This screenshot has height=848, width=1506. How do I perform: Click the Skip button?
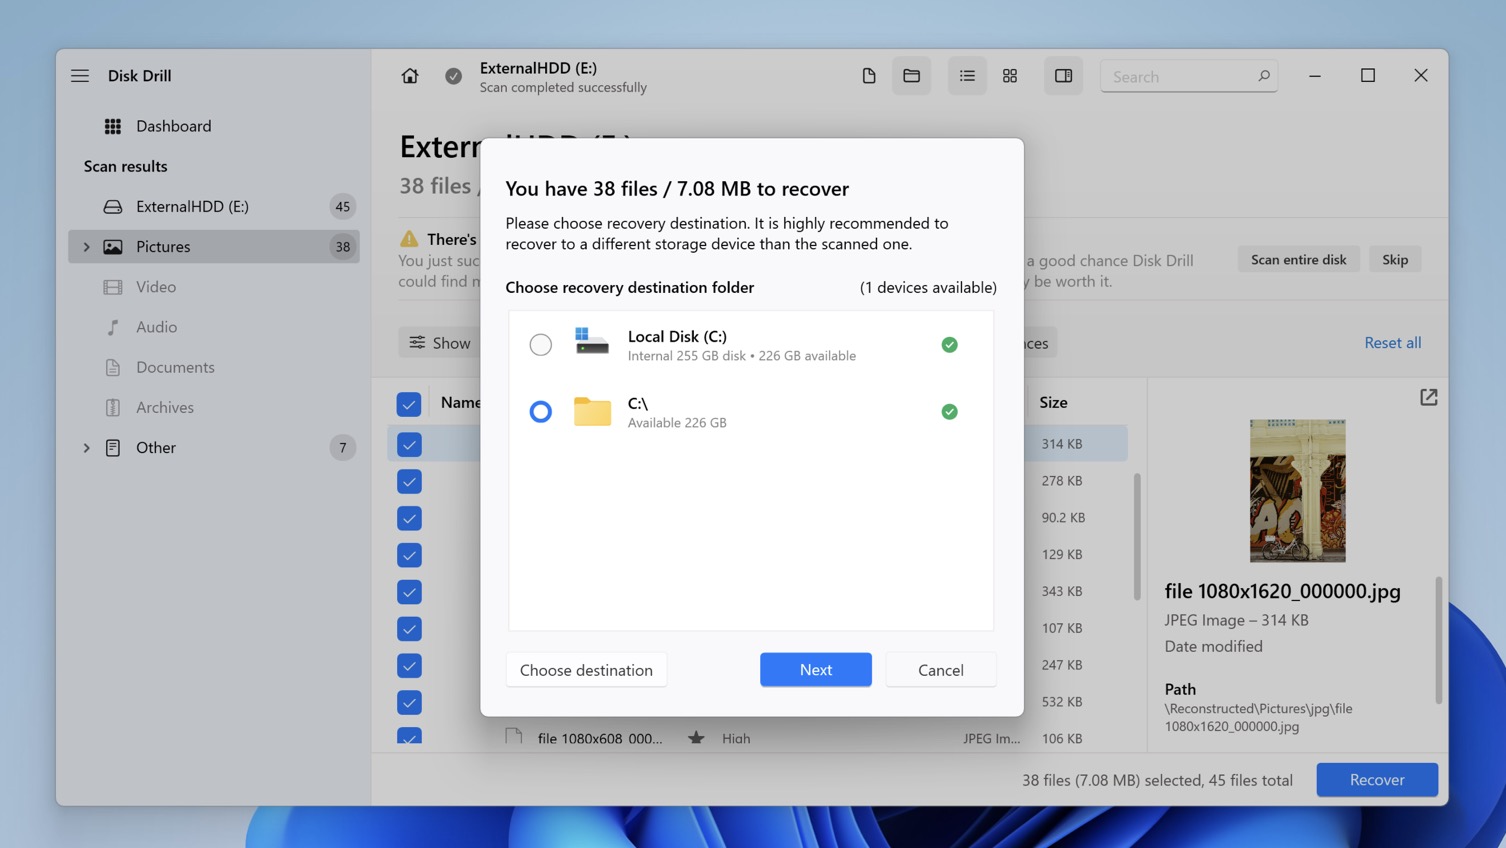click(1394, 260)
